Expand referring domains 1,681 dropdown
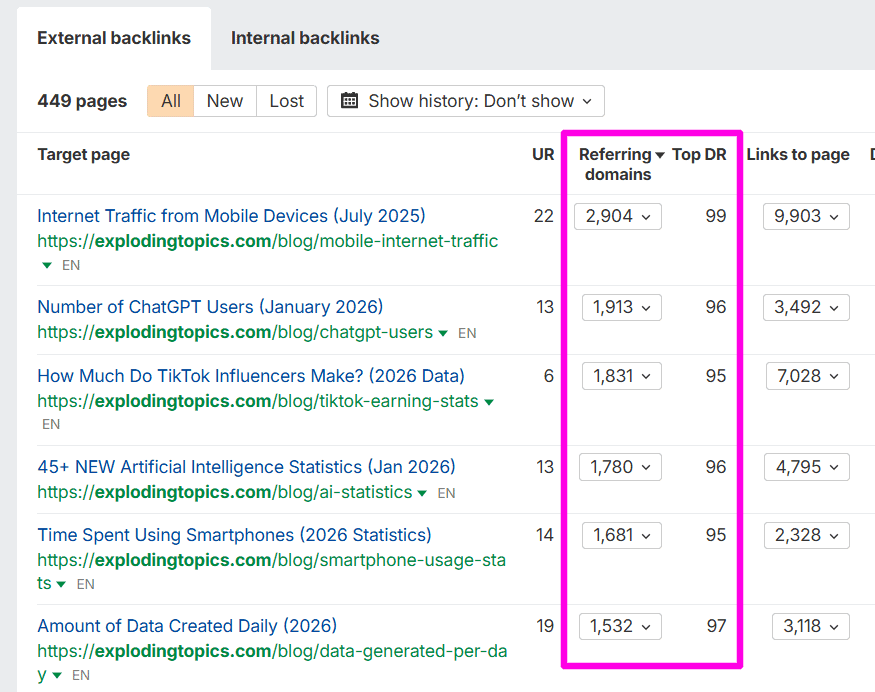The image size is (875, 692). (622, 536)
